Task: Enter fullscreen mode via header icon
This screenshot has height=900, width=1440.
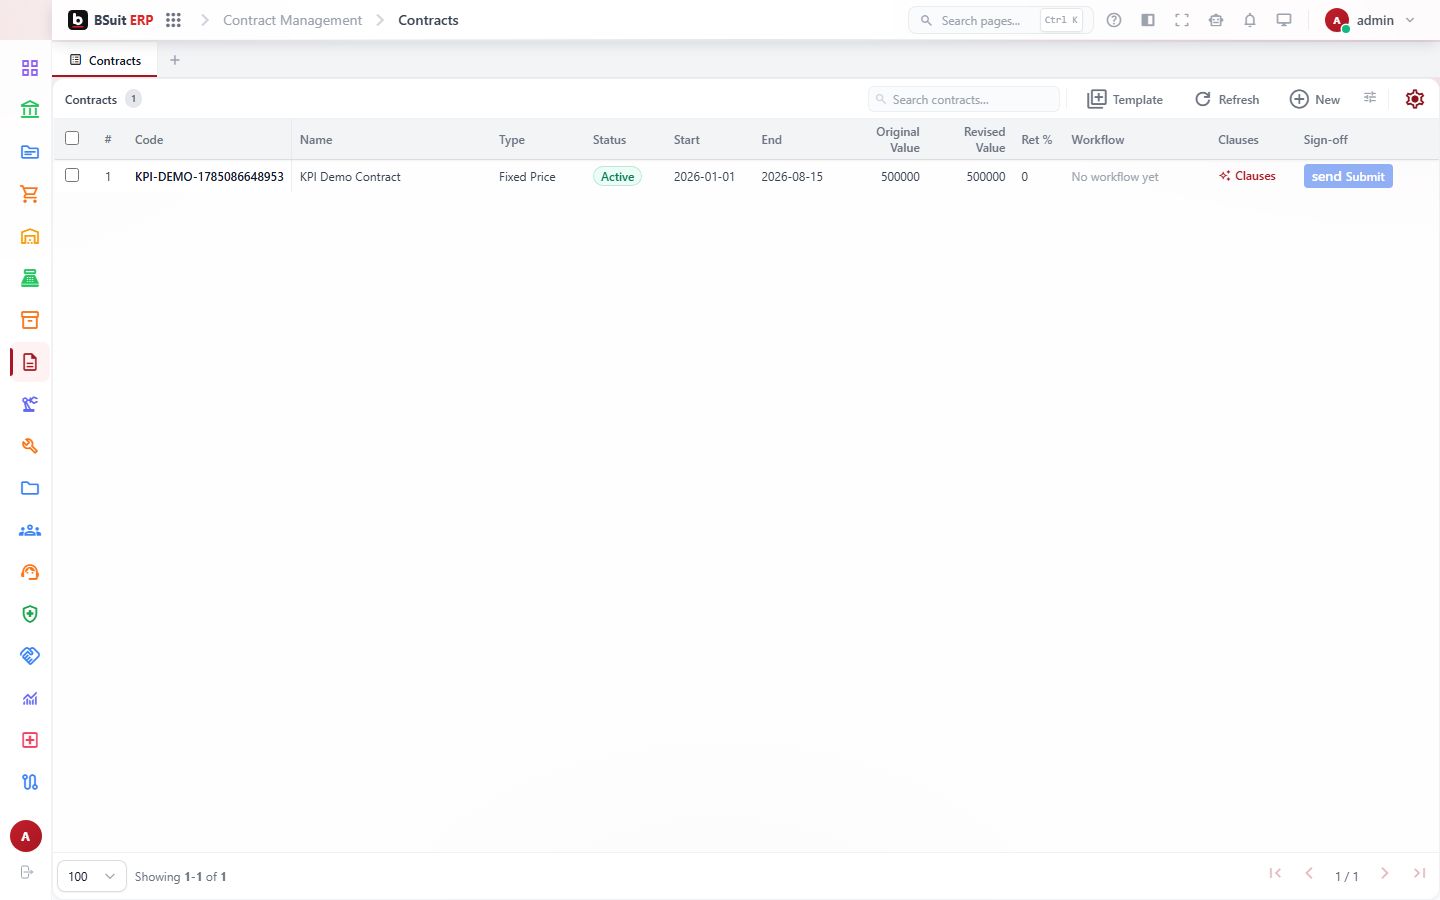Action: [1182, 20]
